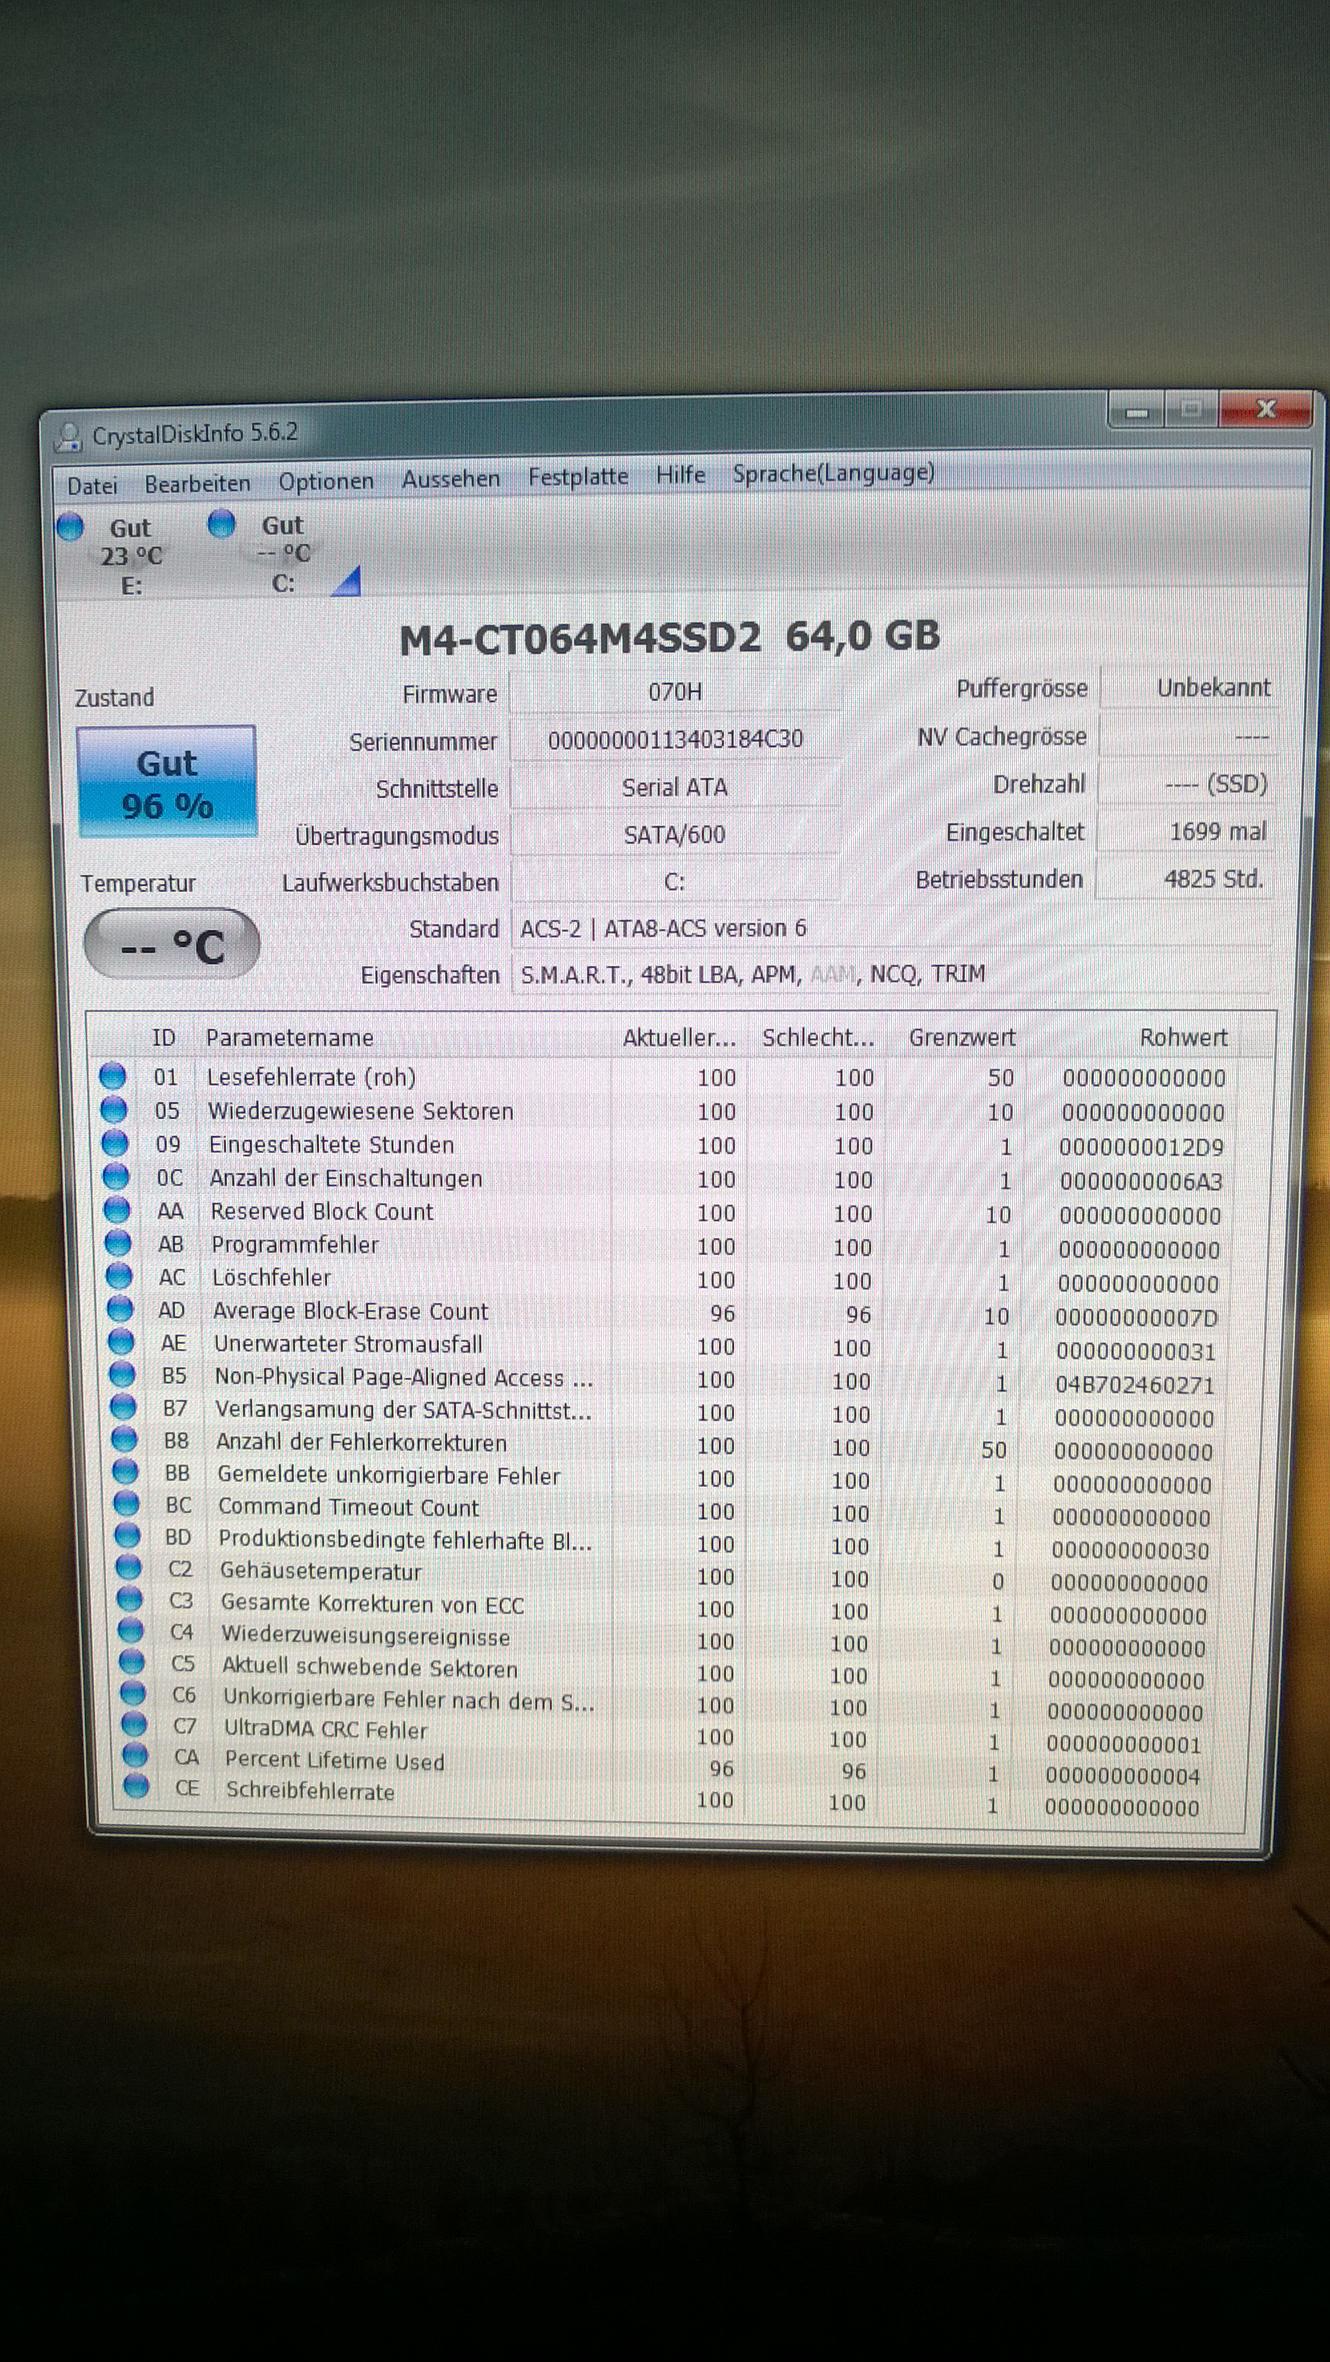The image size is (1330, 2362).
Task: Click the status orb for Produktionsbedingte fehlerhafte Blöcke
Action: (127, 1536)
